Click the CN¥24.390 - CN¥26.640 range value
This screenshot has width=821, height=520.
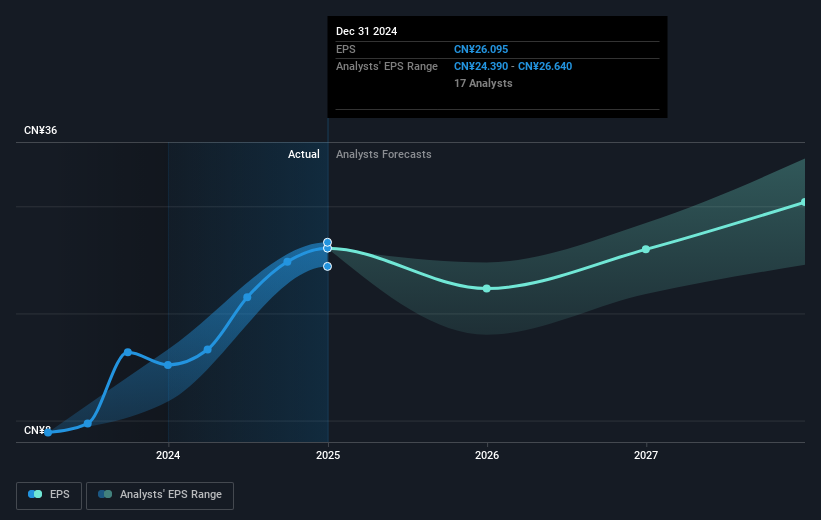(513, 67)
